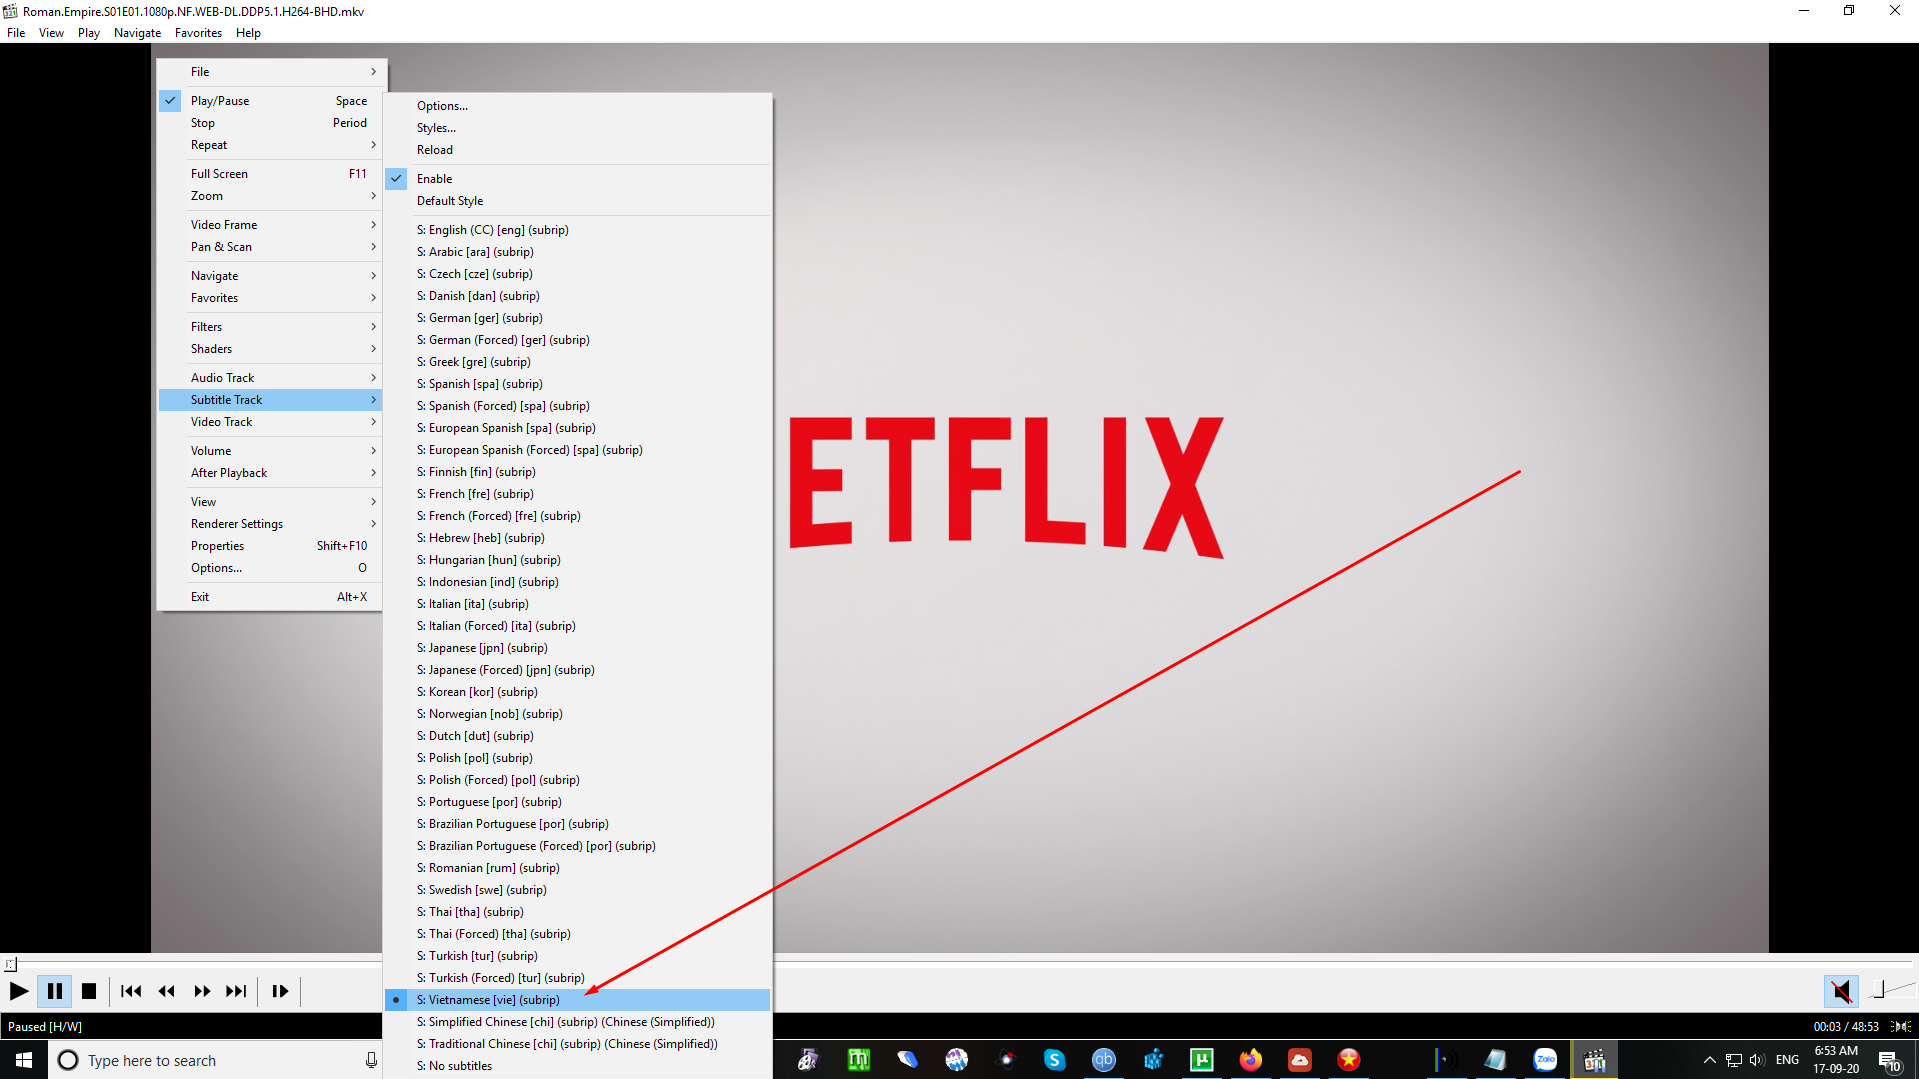Click the ENG language indicator
The image size is (1919, 1079).
click(x=1787, y=1060)
